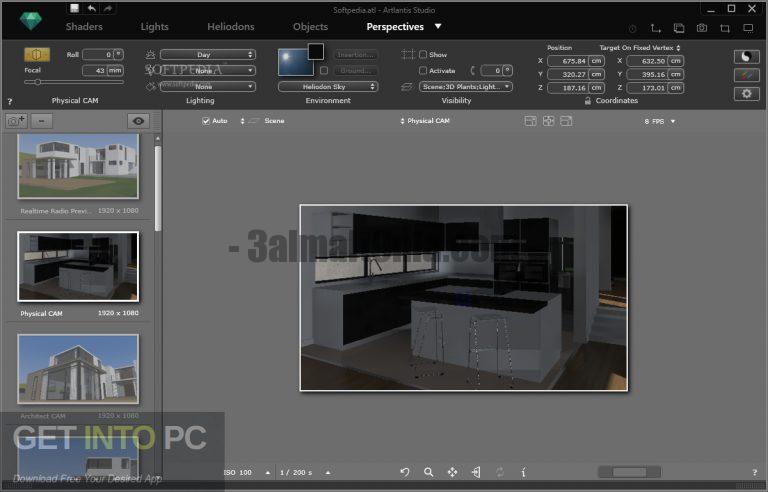
Task: Click the render camera icon in top toolbar
Action: point(701,28)
